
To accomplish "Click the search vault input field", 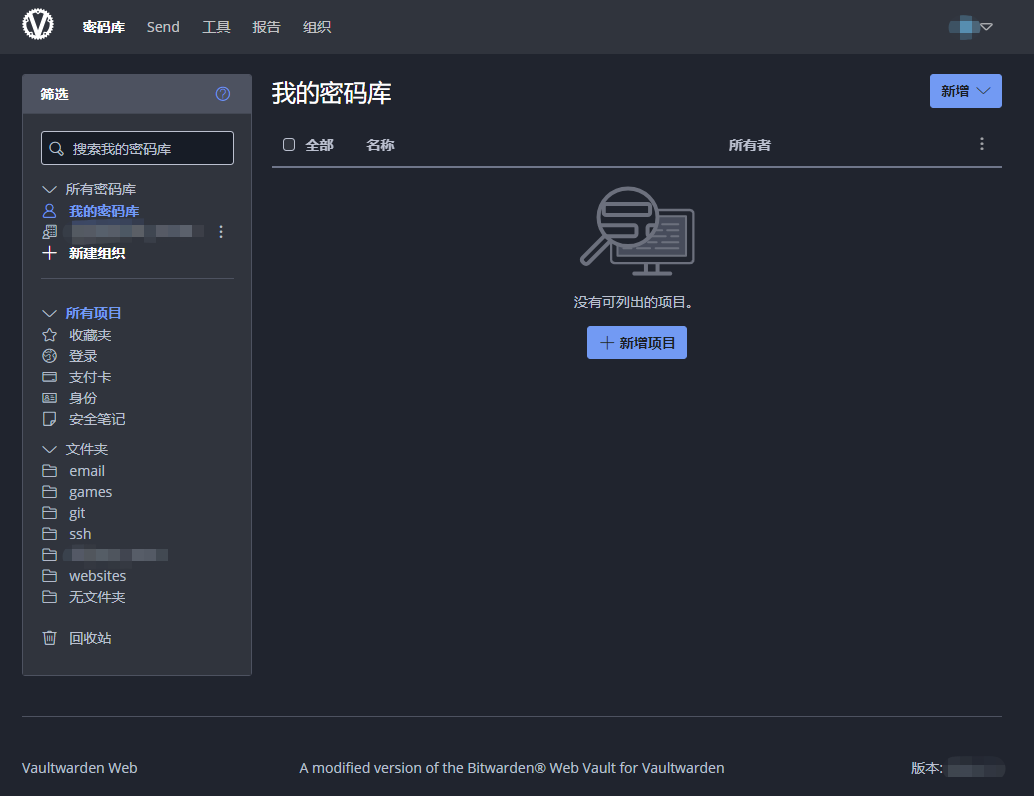I will 147,148.
